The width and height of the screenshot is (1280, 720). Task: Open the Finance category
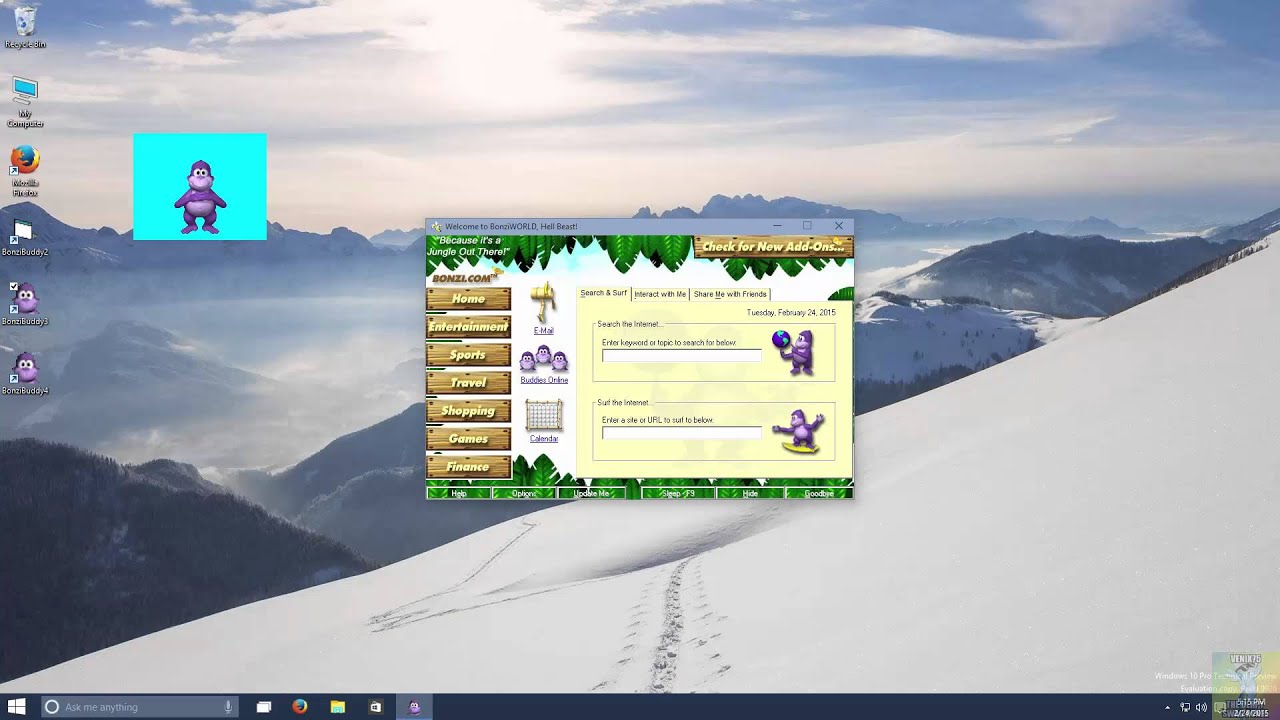[x=468, y=467]
